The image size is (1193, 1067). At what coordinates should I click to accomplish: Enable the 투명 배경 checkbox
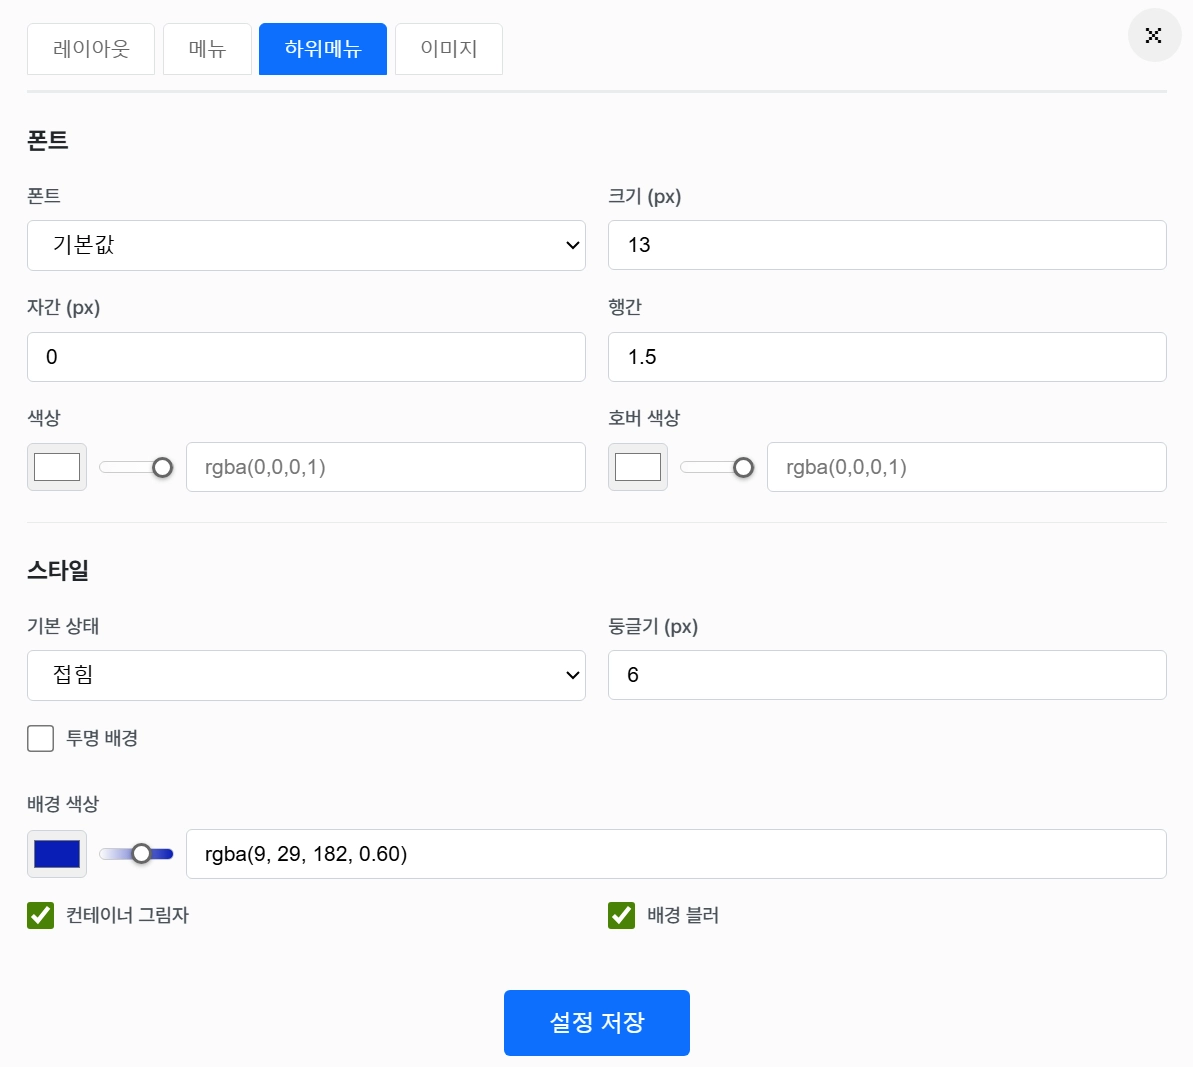40,738
